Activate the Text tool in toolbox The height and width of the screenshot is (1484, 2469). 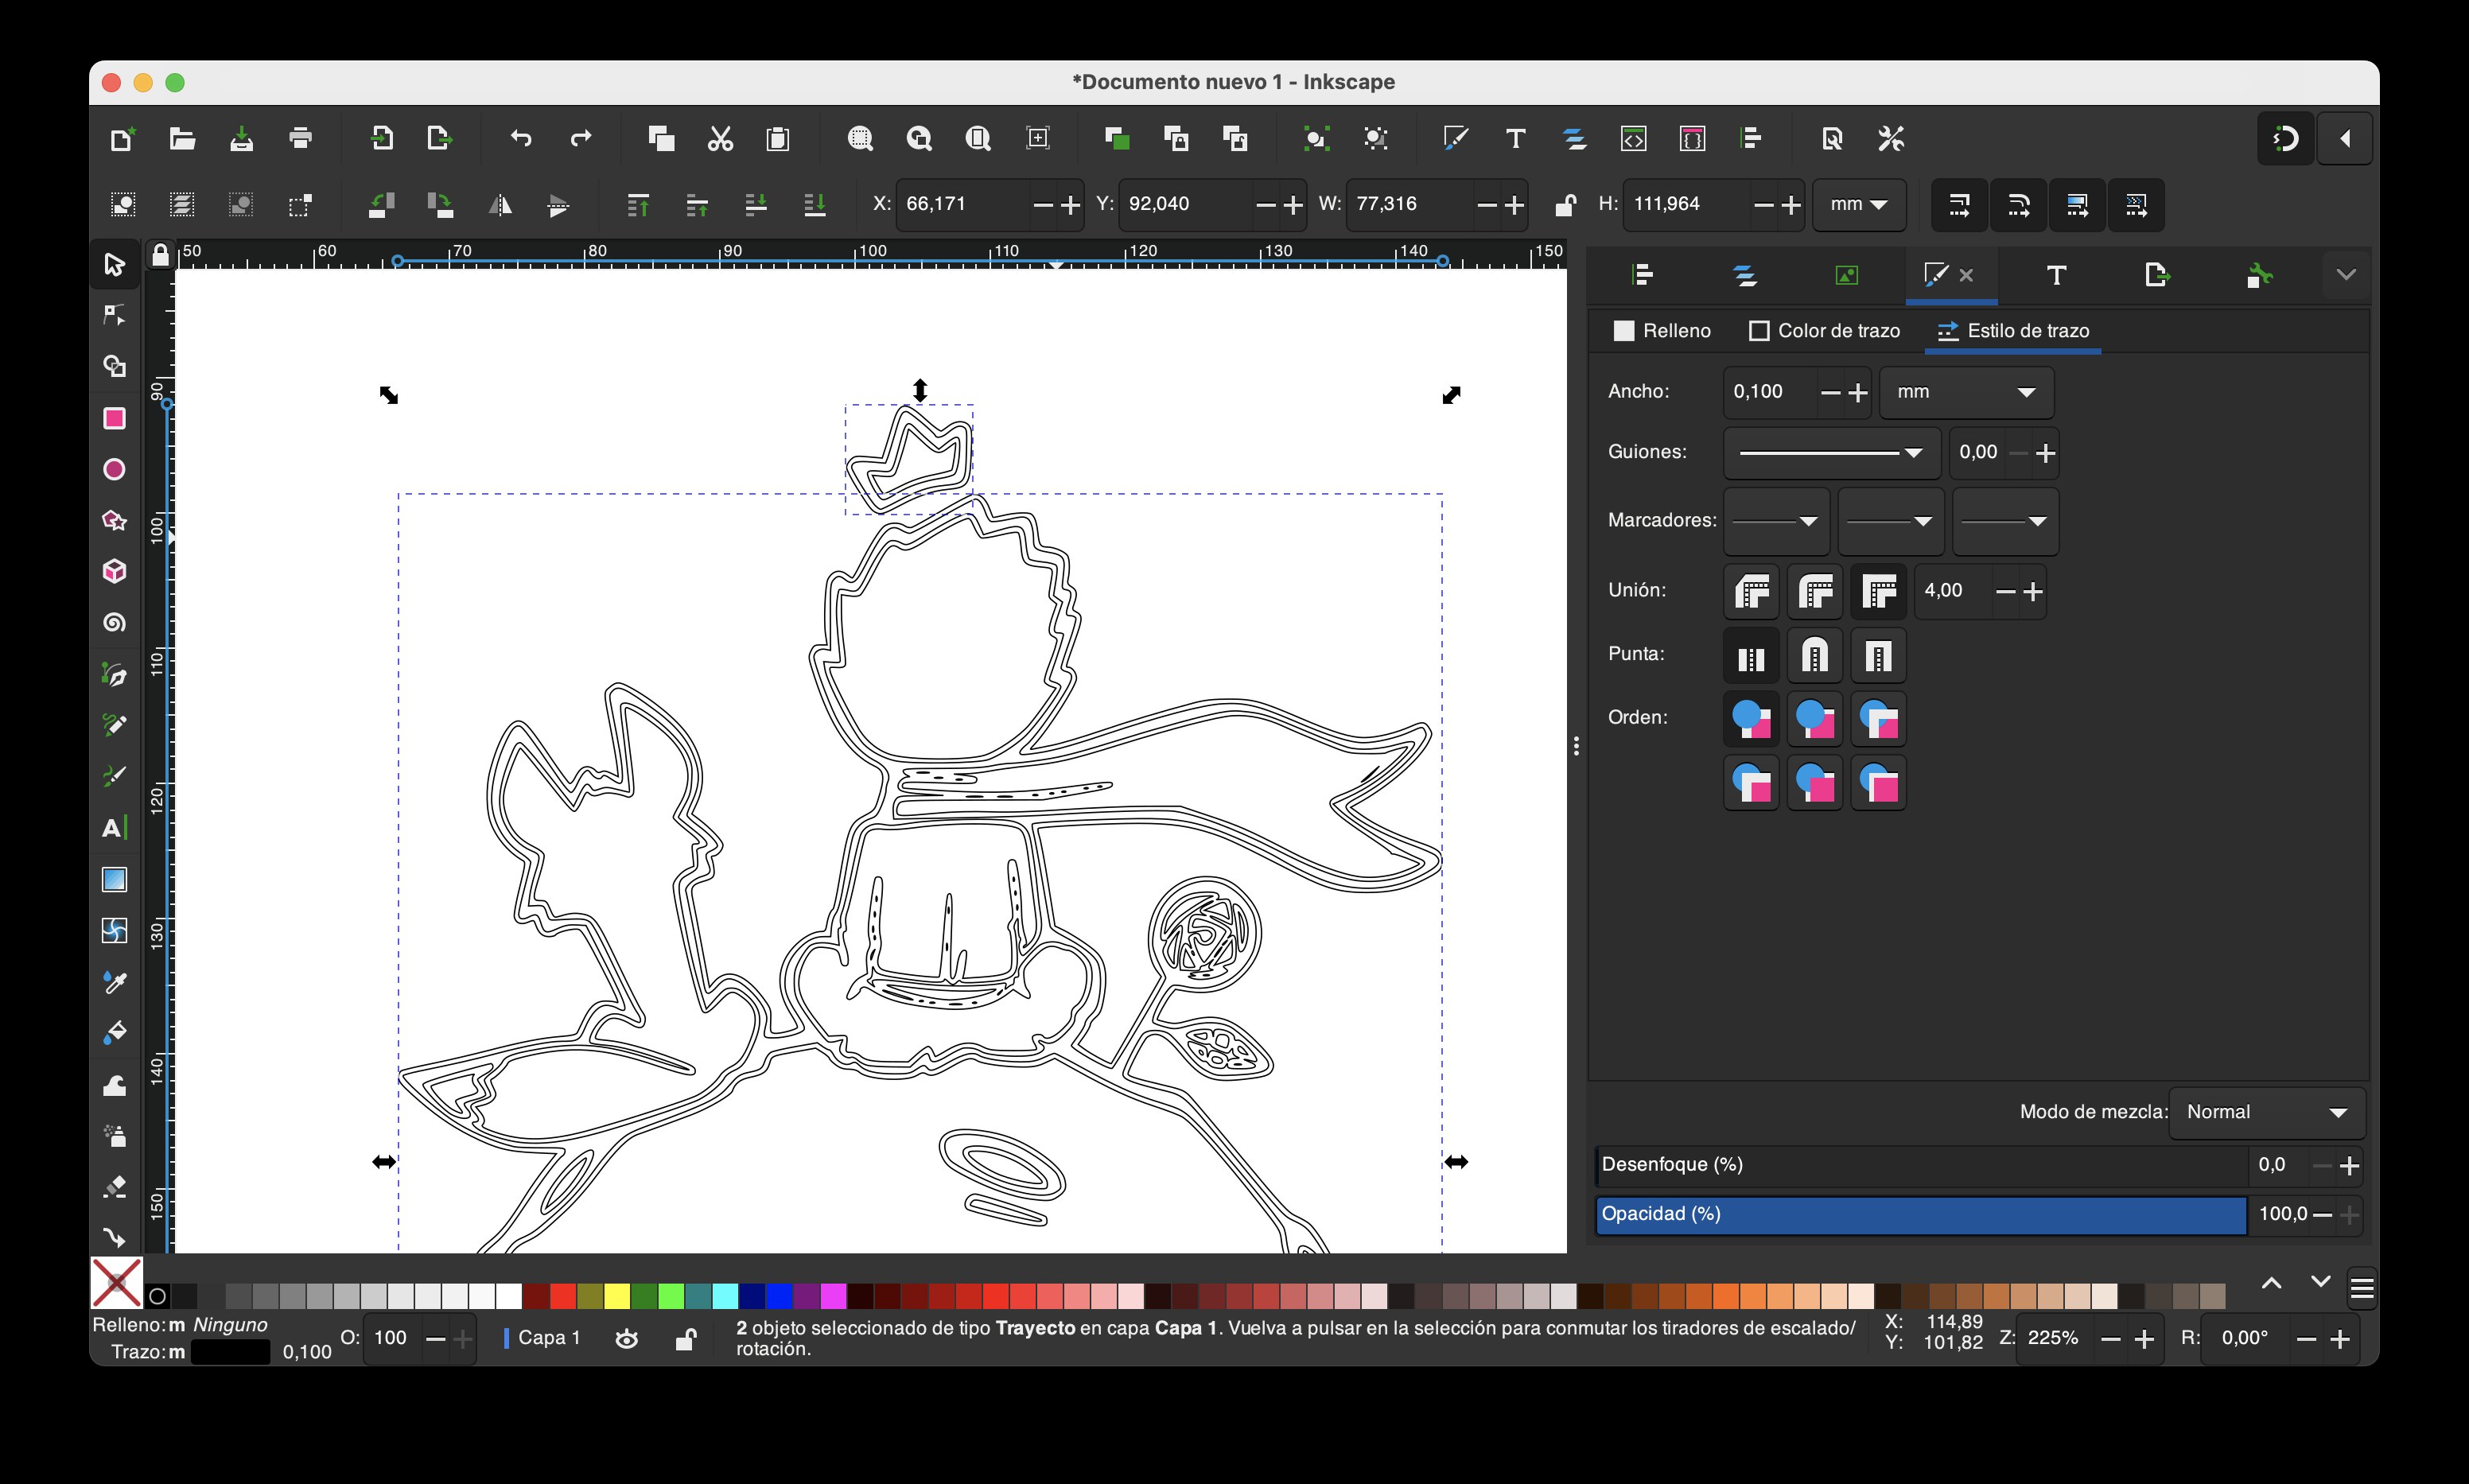[114, 828]
